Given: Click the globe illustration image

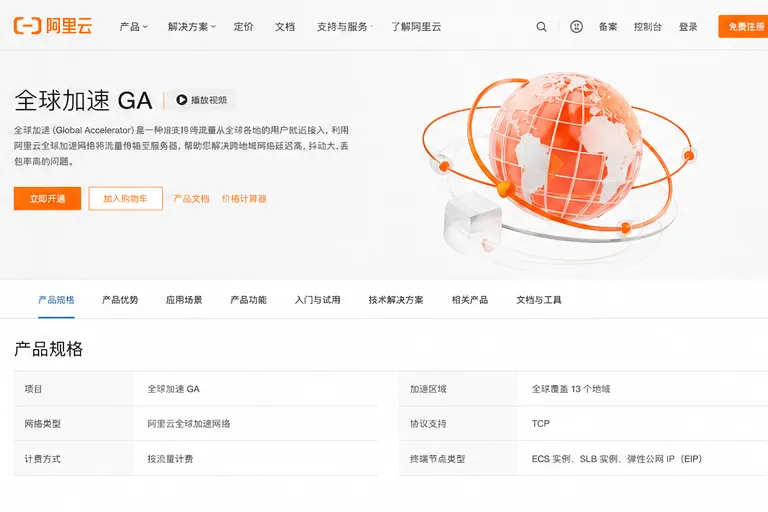Looking at the screenshot, I should 559,167.
